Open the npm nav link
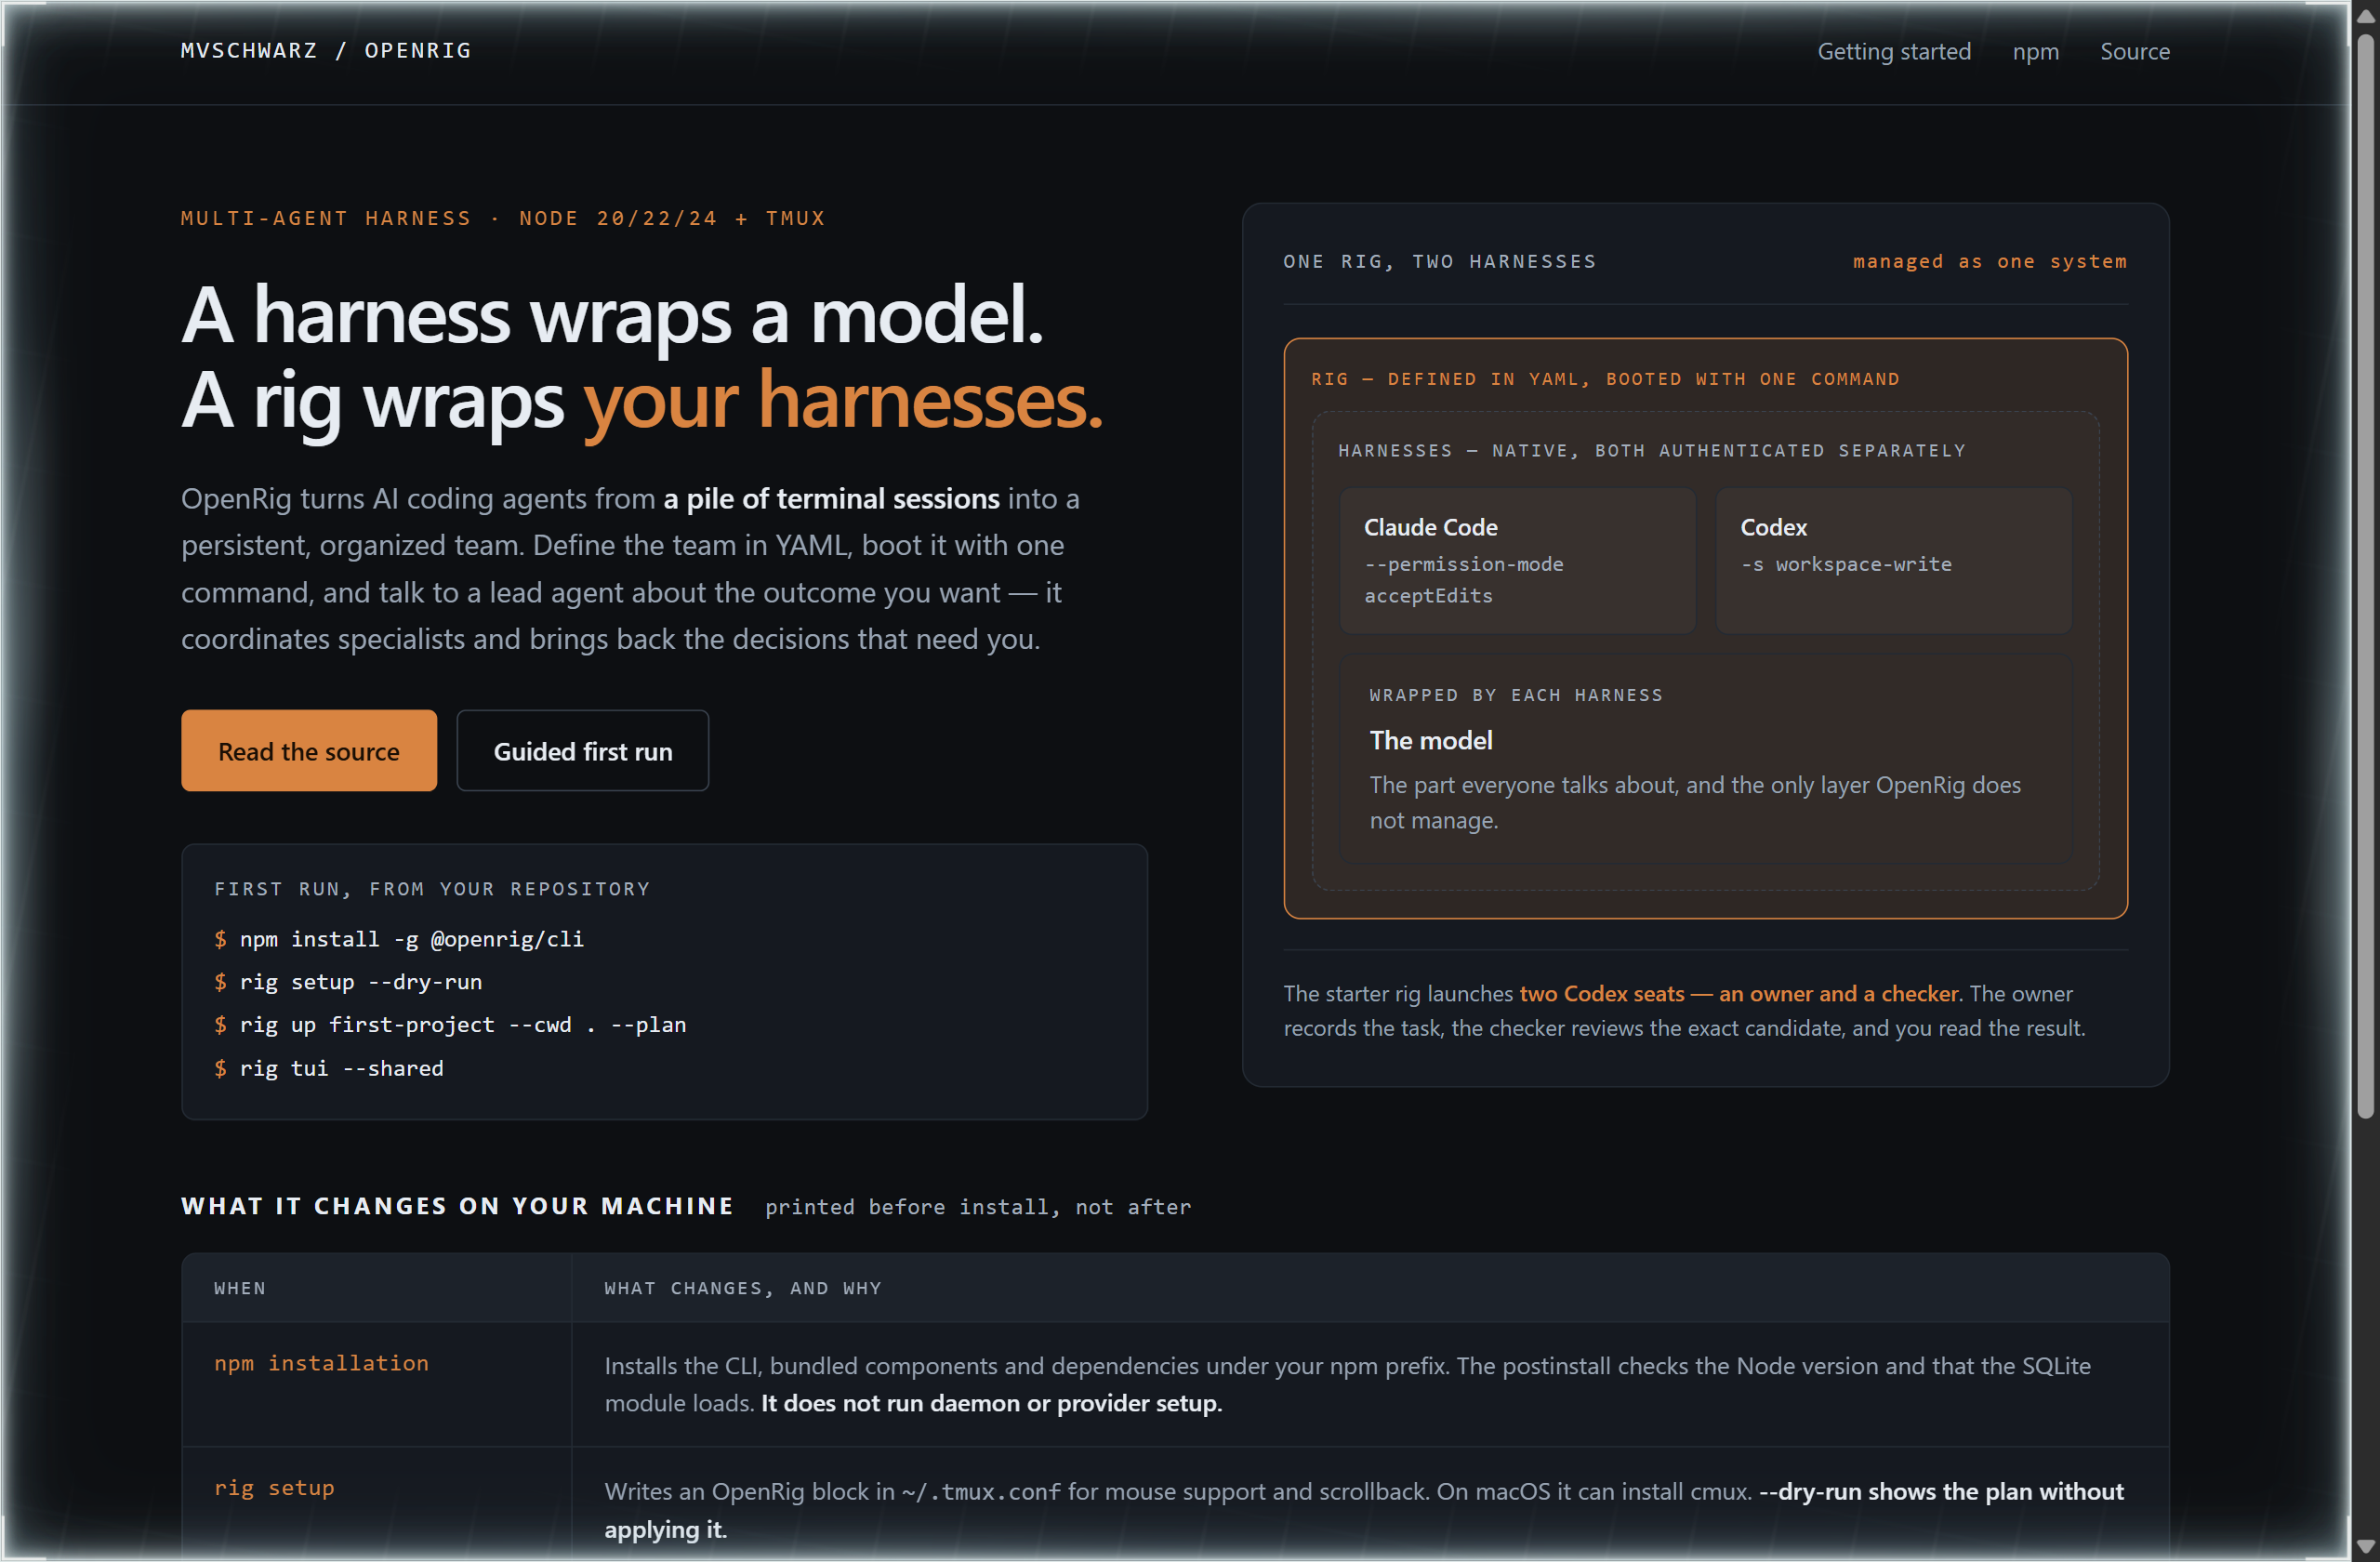 pyautogui.click(x=2035, y=51)
